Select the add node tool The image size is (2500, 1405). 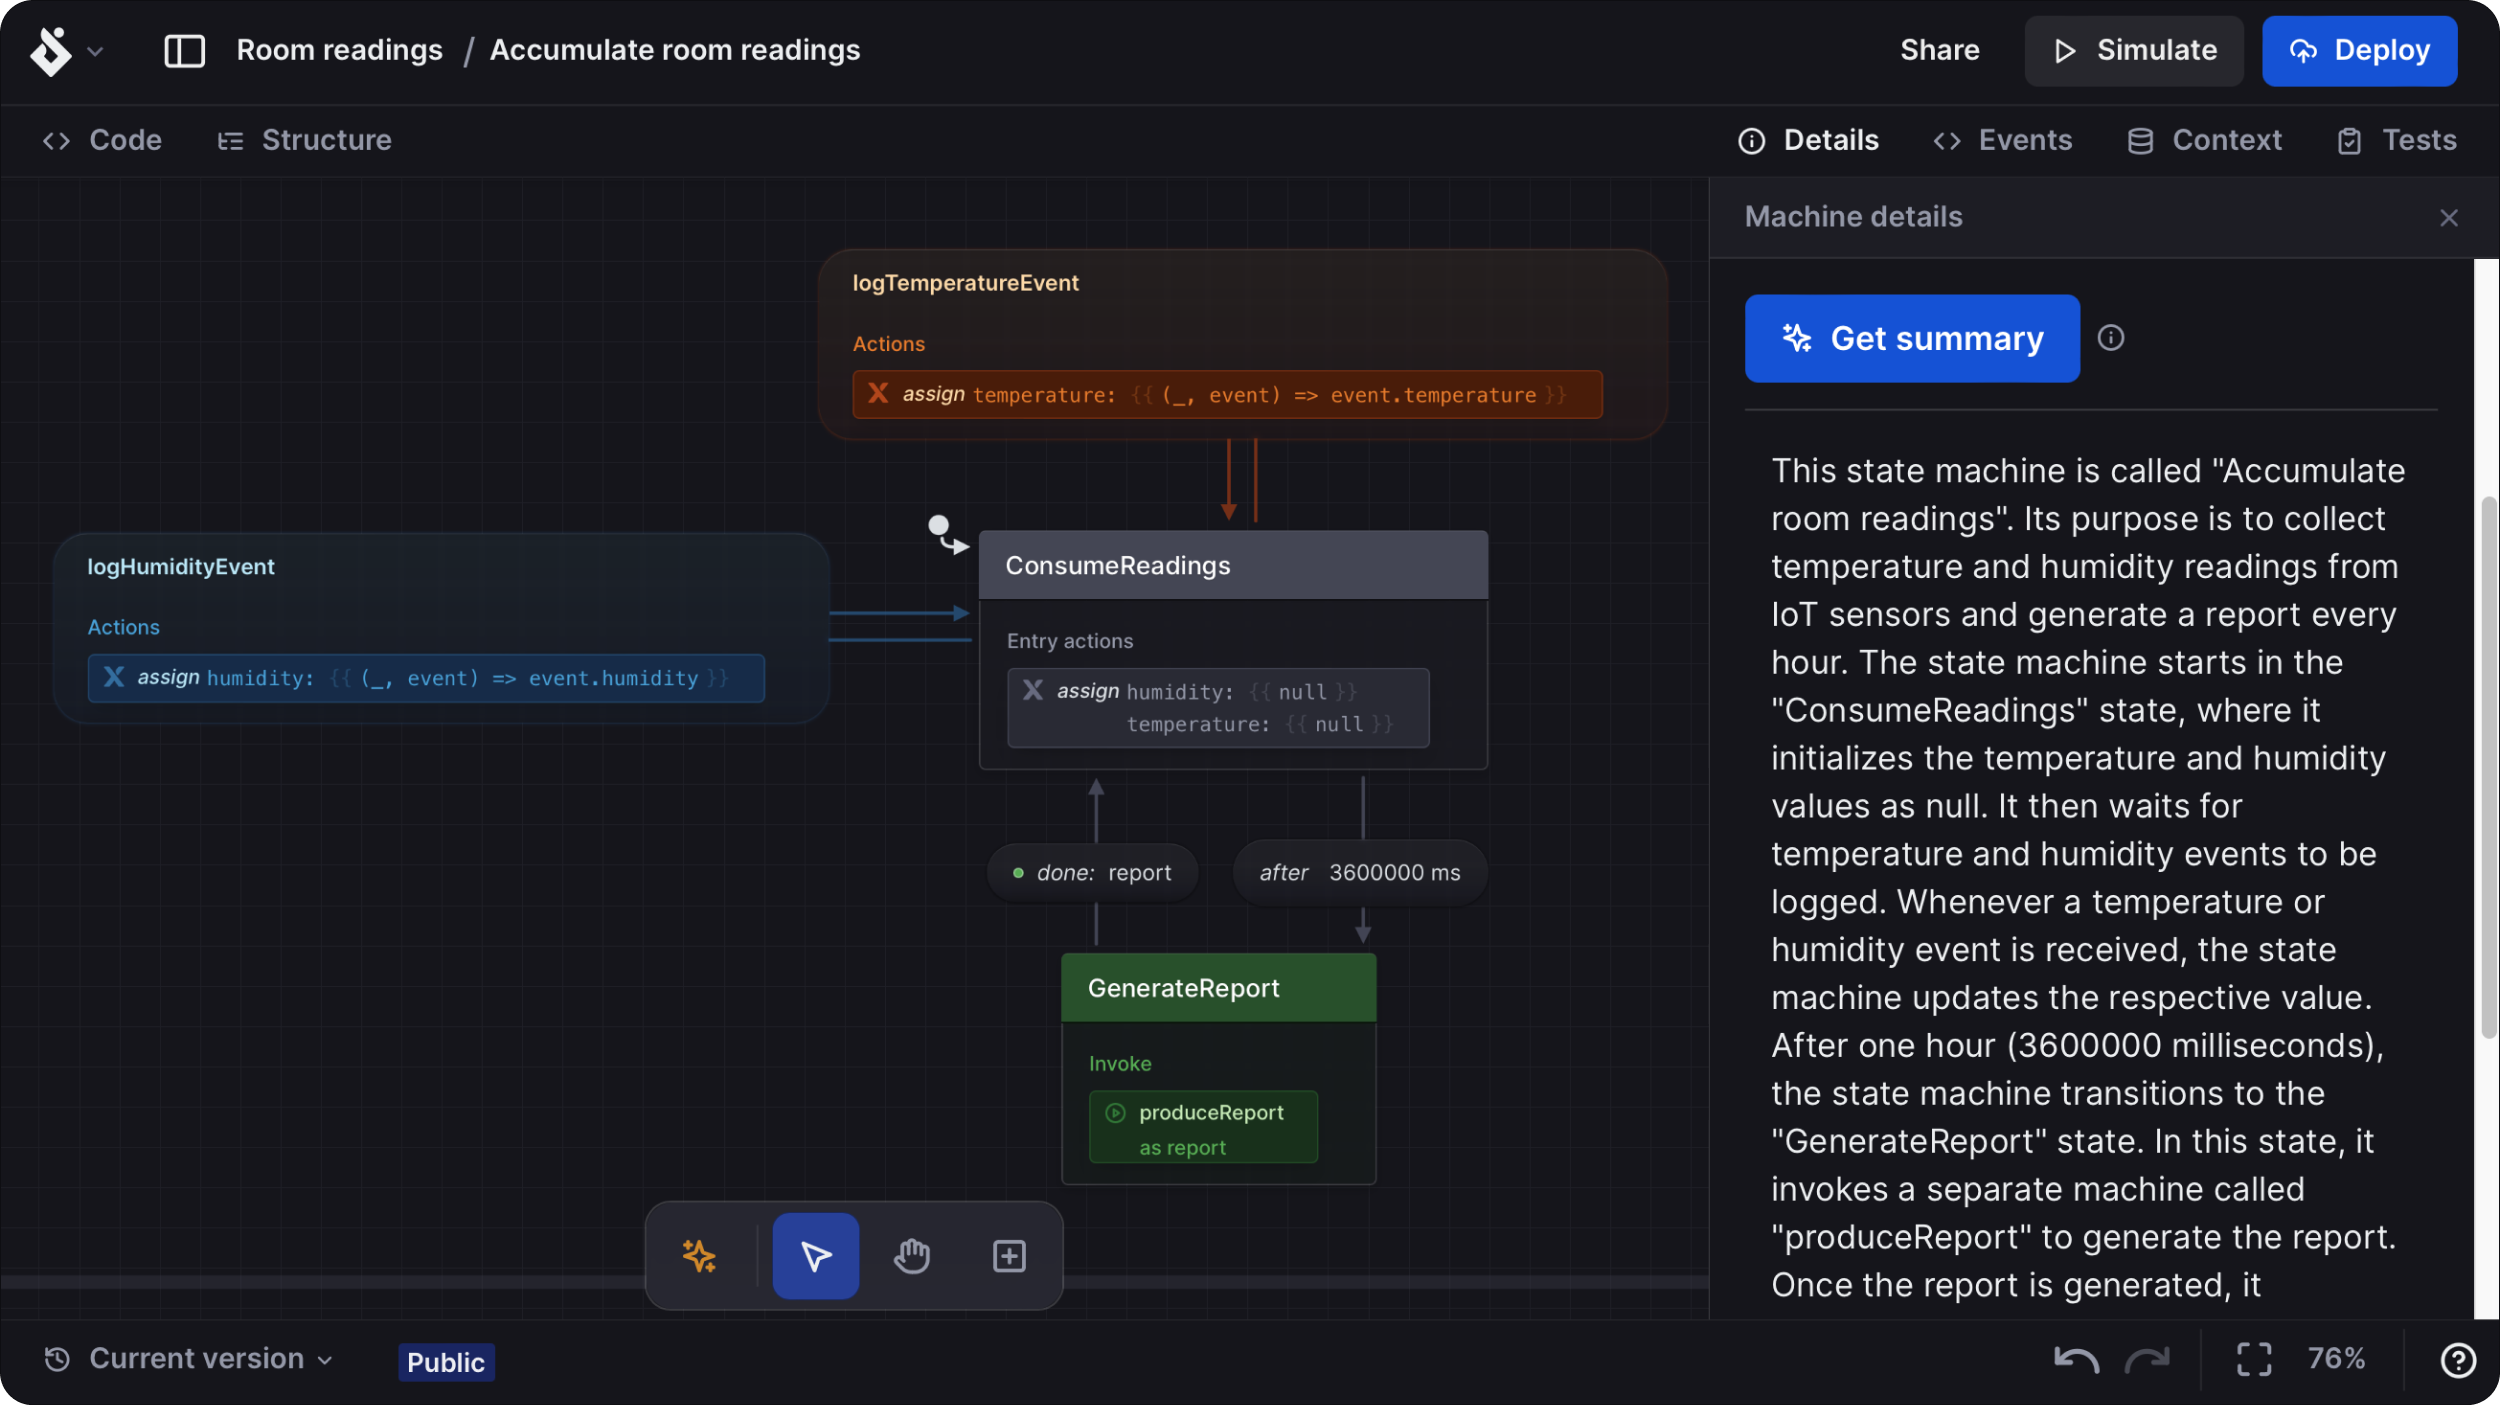[1008, 1256]
